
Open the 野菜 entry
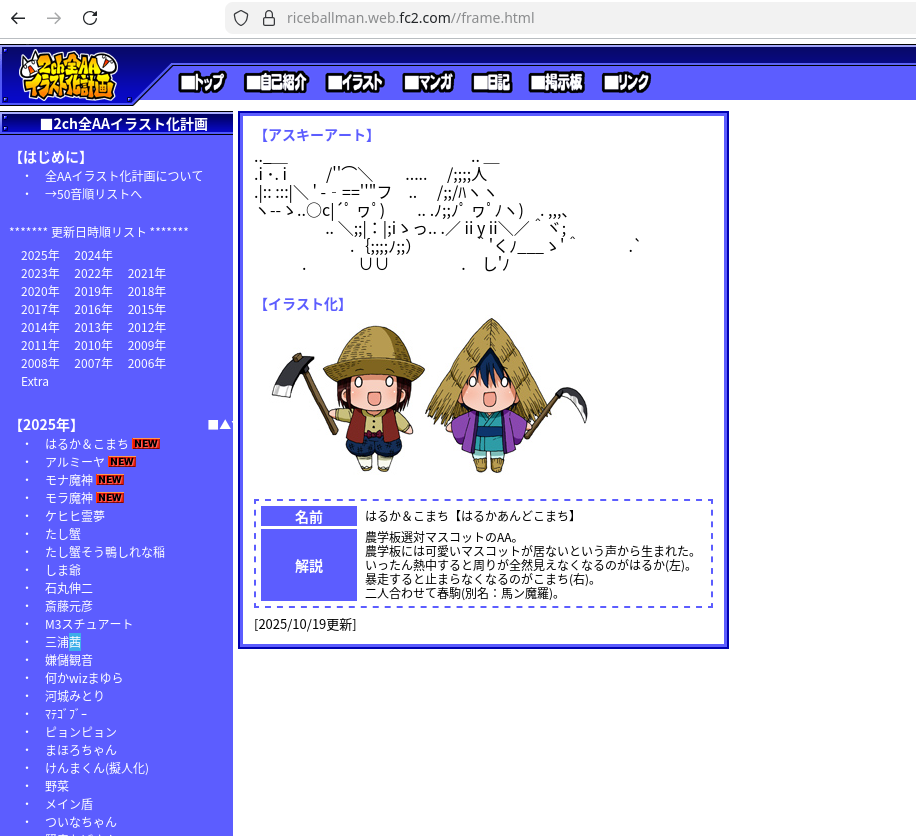57,786
